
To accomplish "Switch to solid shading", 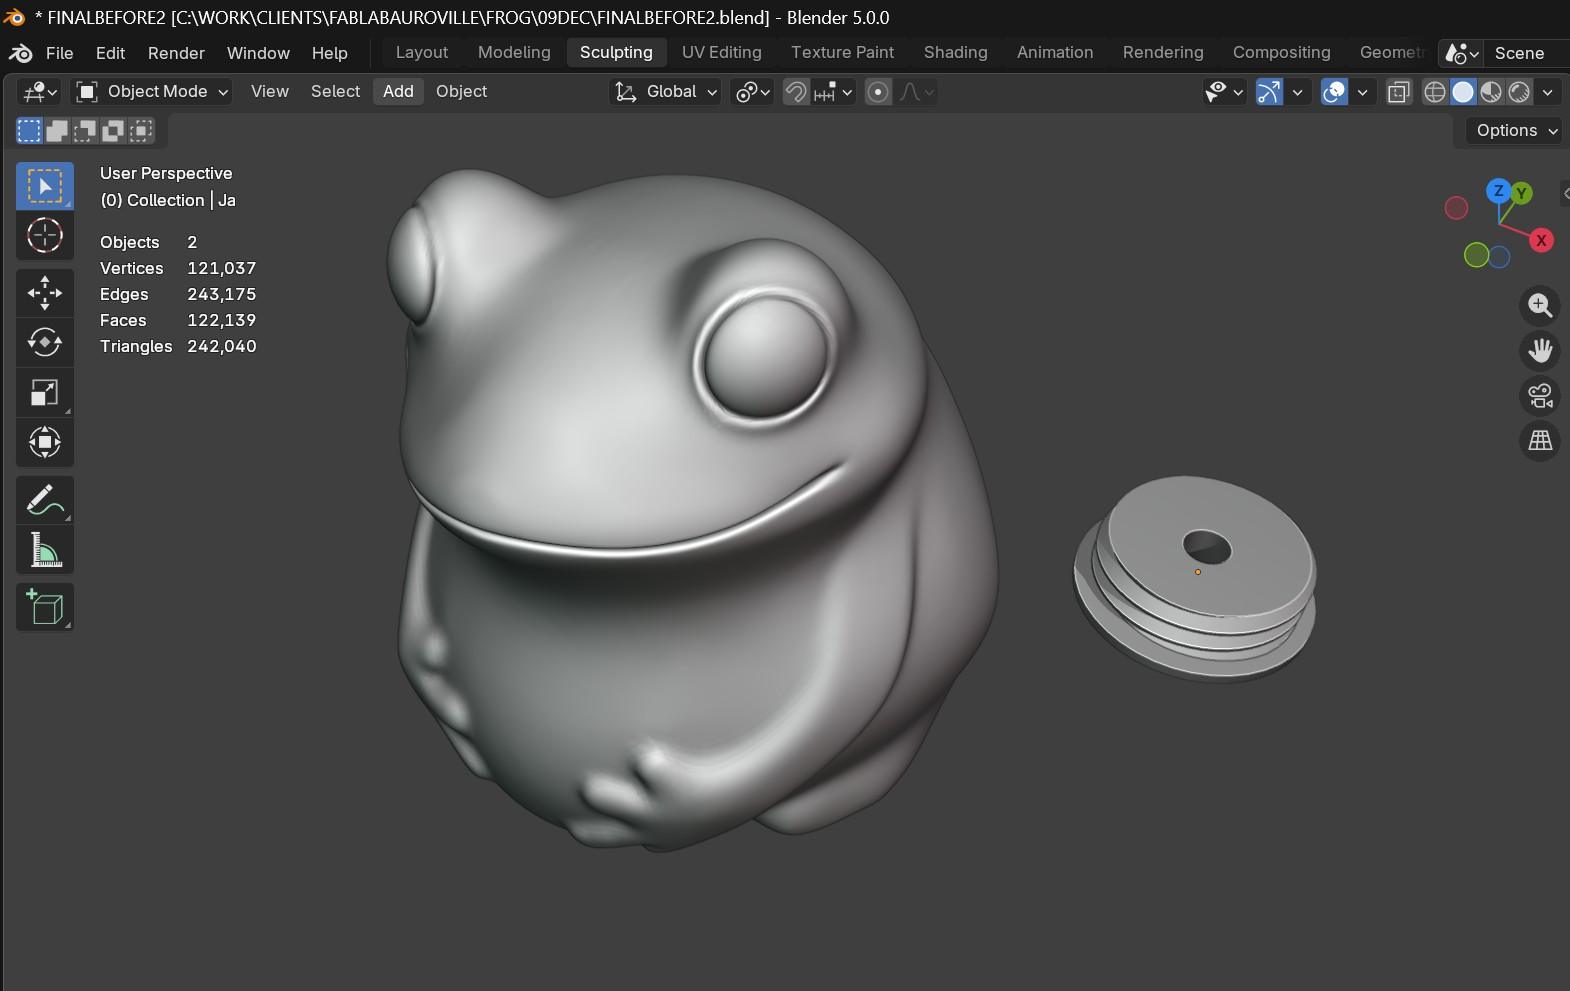I will pyautogui.click(x=1463, y=92).
